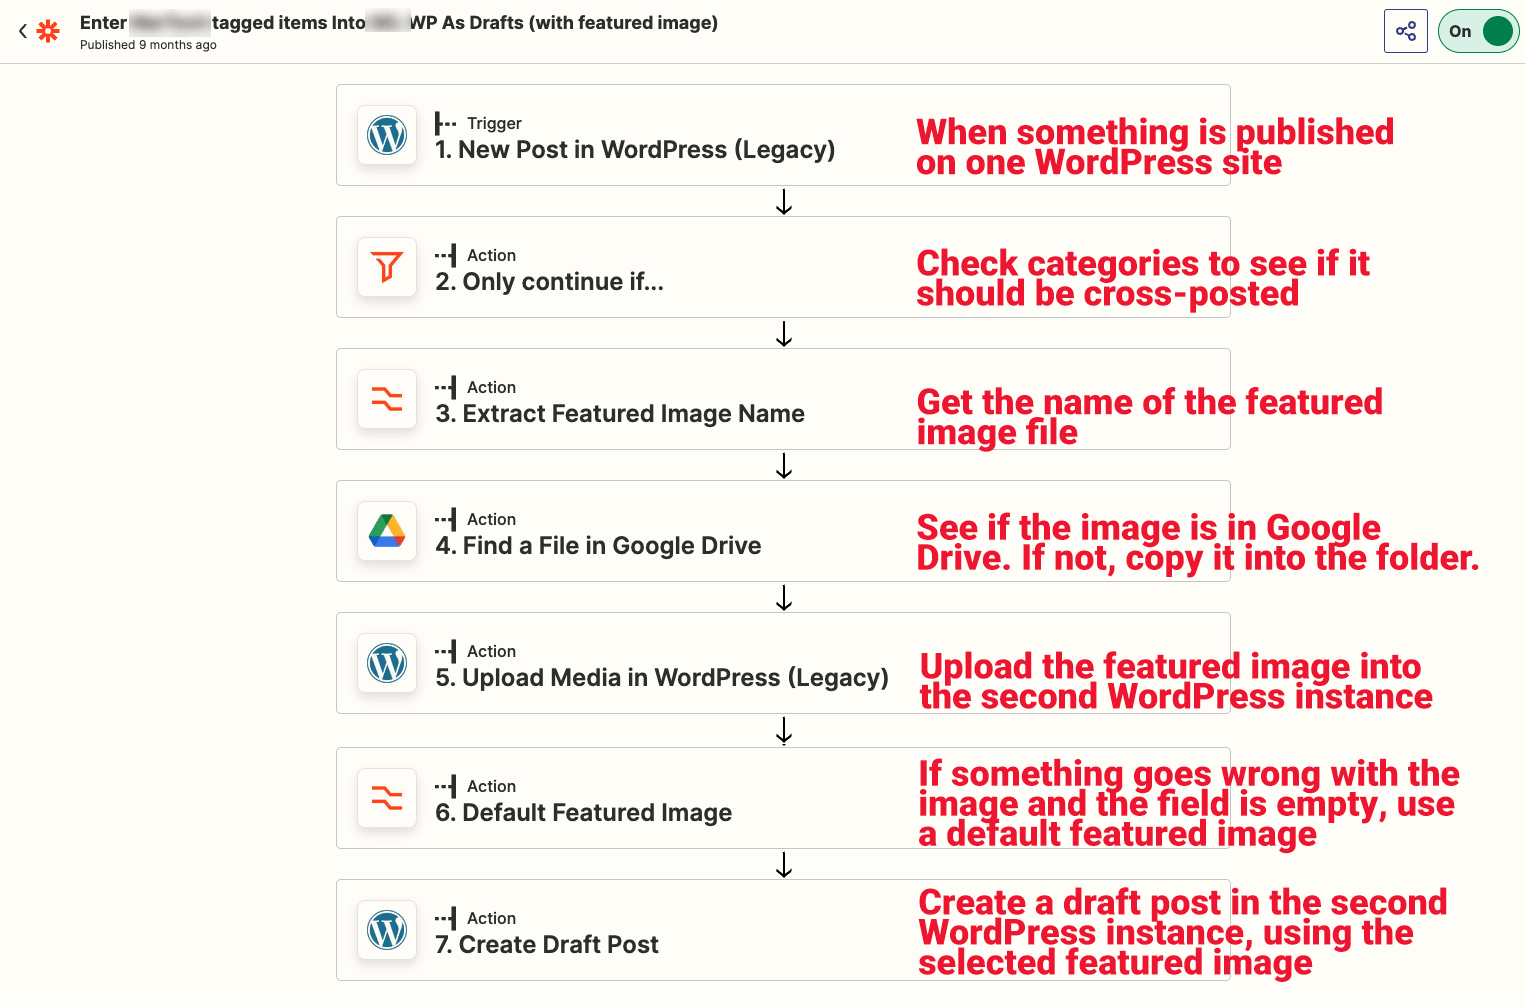Select step '3. Extract Featured Image Name'
The width and height of the screenshot is (1525, 1007).
pos(619,414)
